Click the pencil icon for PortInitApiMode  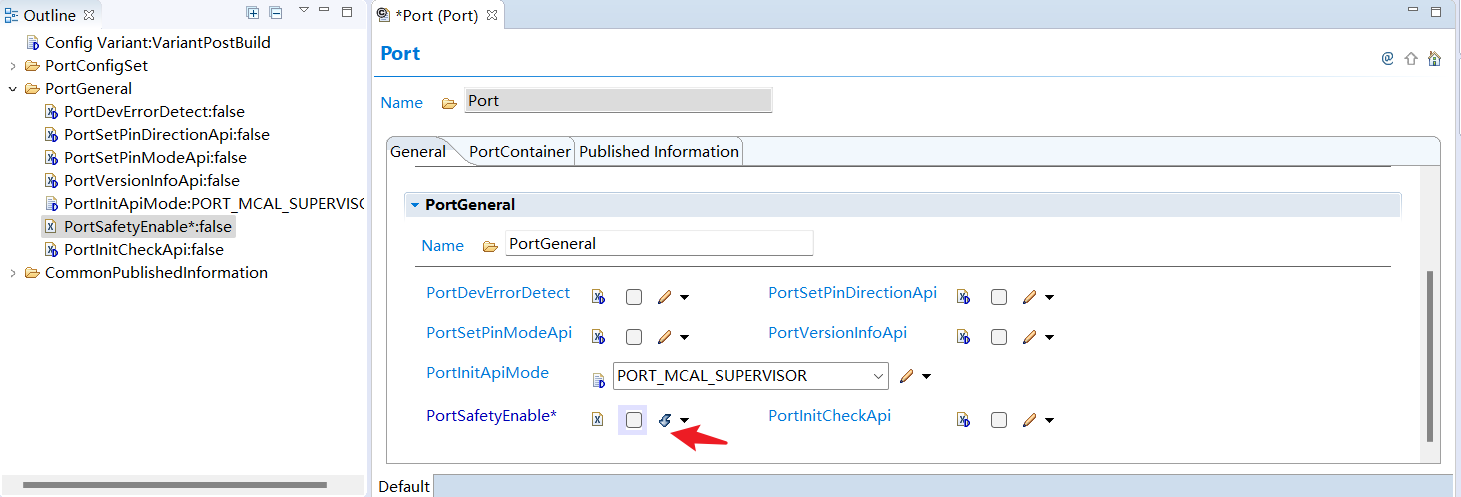pyautogui.click(x=907, y=376)
